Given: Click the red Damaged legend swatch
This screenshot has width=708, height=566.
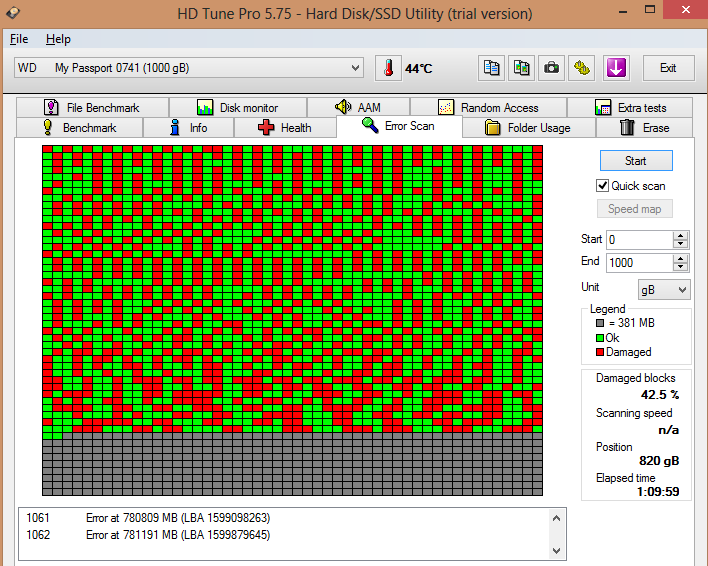Looking at the screenshot, I should click(600, 352).
